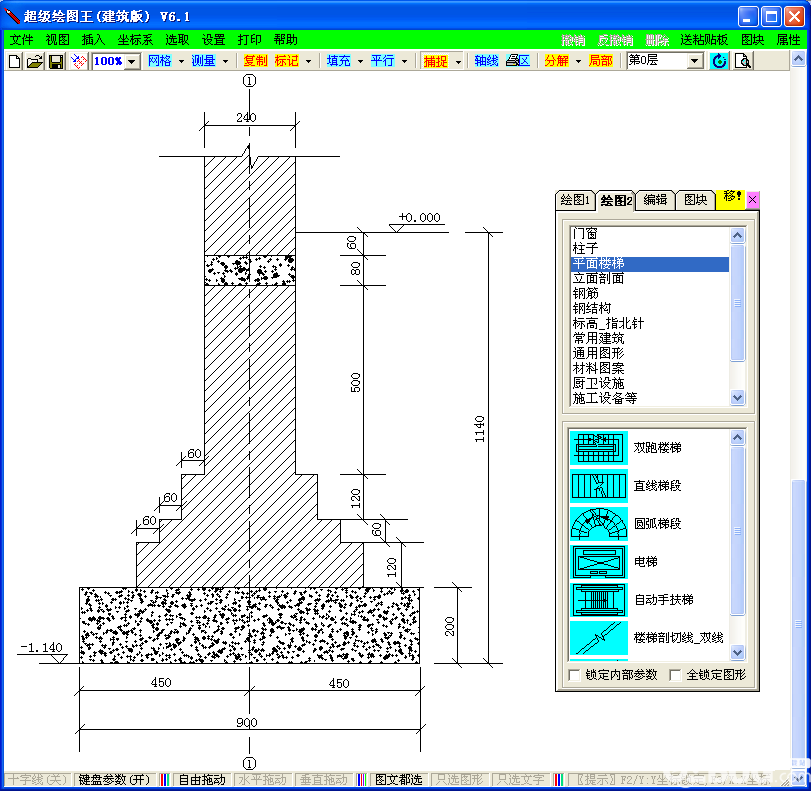The image size is (812, 792).
Task: Open the 视图 menu
Action: (x=57, y=40)
